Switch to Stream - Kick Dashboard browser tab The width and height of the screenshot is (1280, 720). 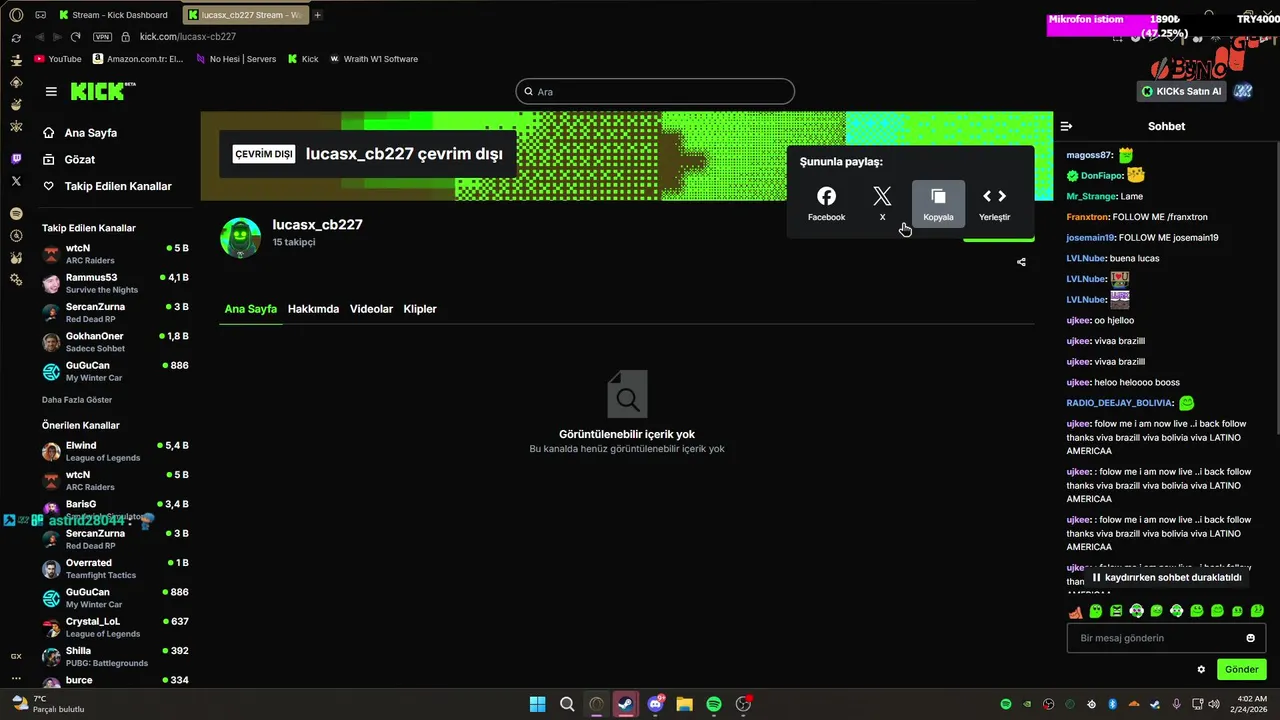pos(114,15)
